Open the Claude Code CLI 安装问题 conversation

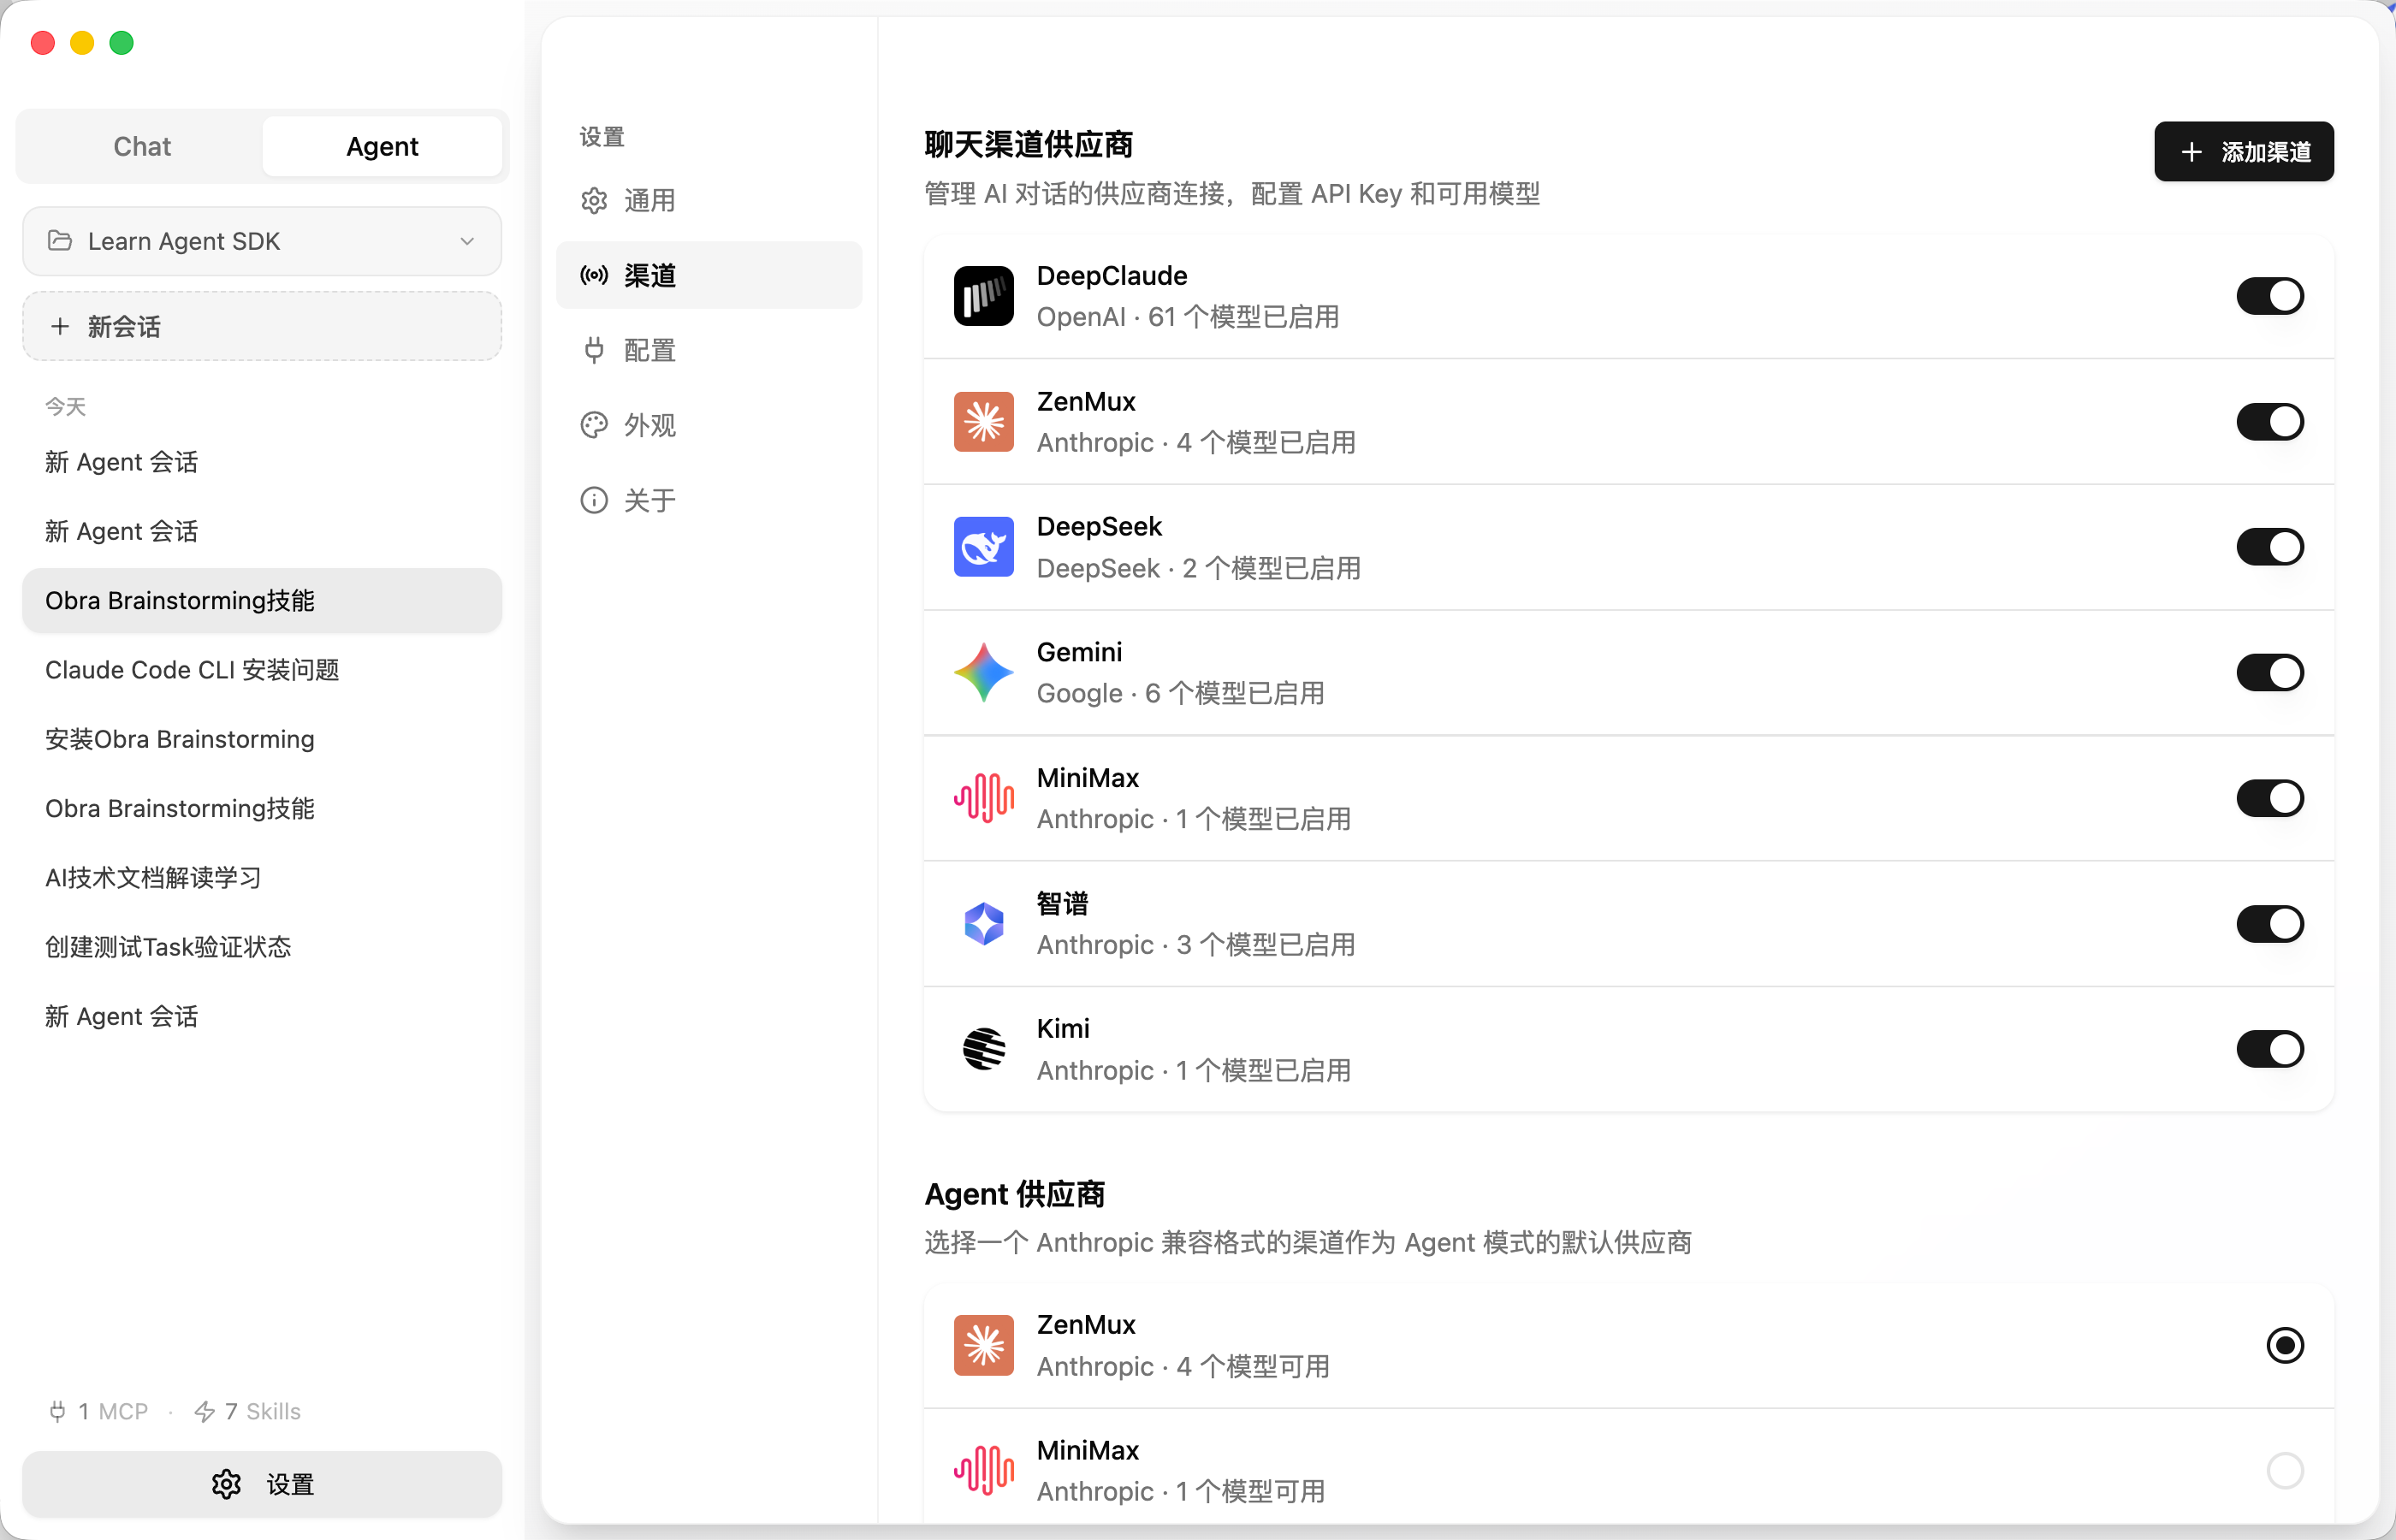[x=192, y=669]
